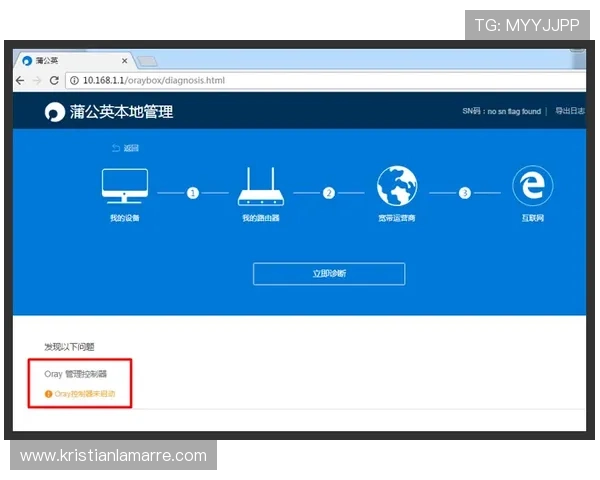
Task: Click the browser back arrow
Action: (20, 80)
